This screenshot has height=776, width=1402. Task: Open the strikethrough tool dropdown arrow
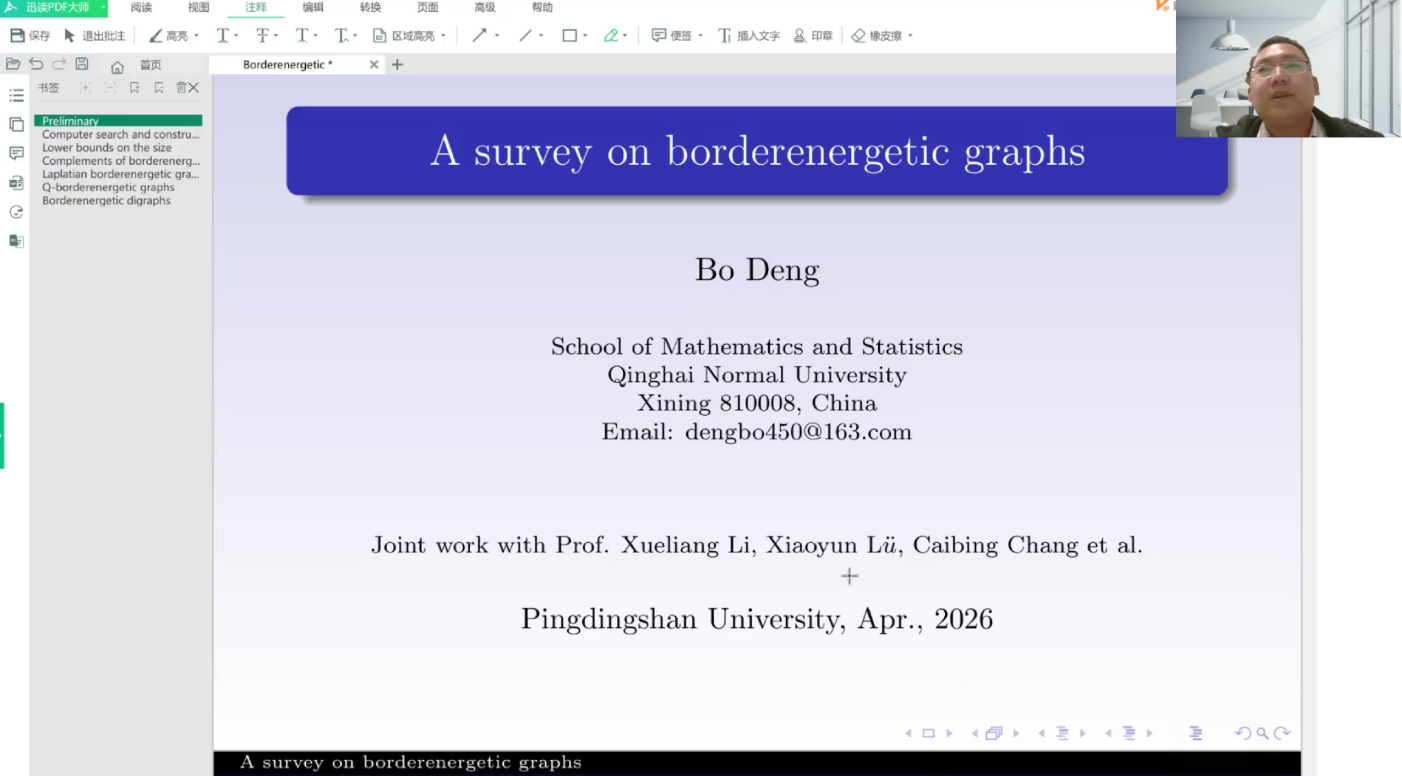click(x=276, y=36)
